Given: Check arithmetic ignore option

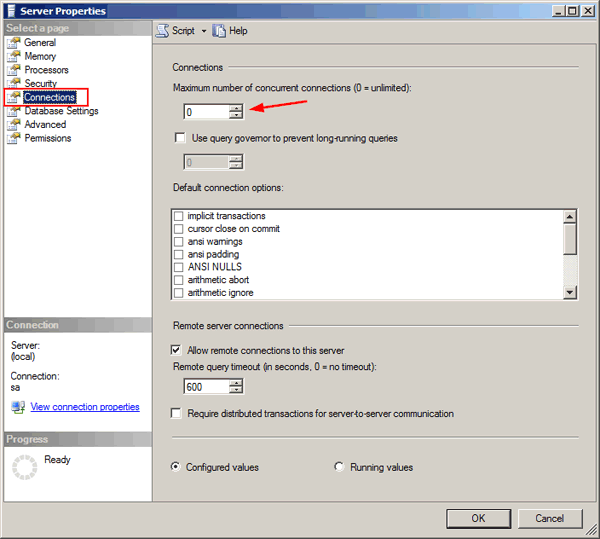Looking at the screenshot, I should [179, 293].
